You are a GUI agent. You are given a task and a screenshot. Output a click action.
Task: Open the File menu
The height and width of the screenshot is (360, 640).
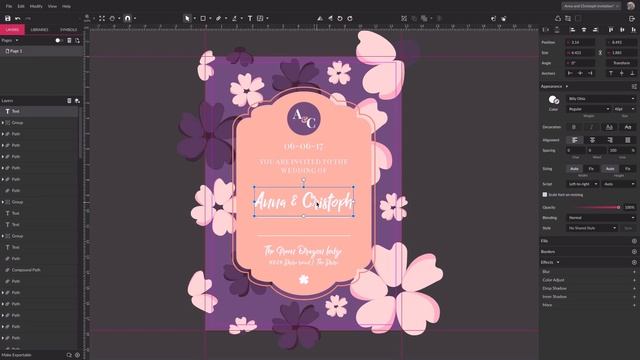coord(9,6)
